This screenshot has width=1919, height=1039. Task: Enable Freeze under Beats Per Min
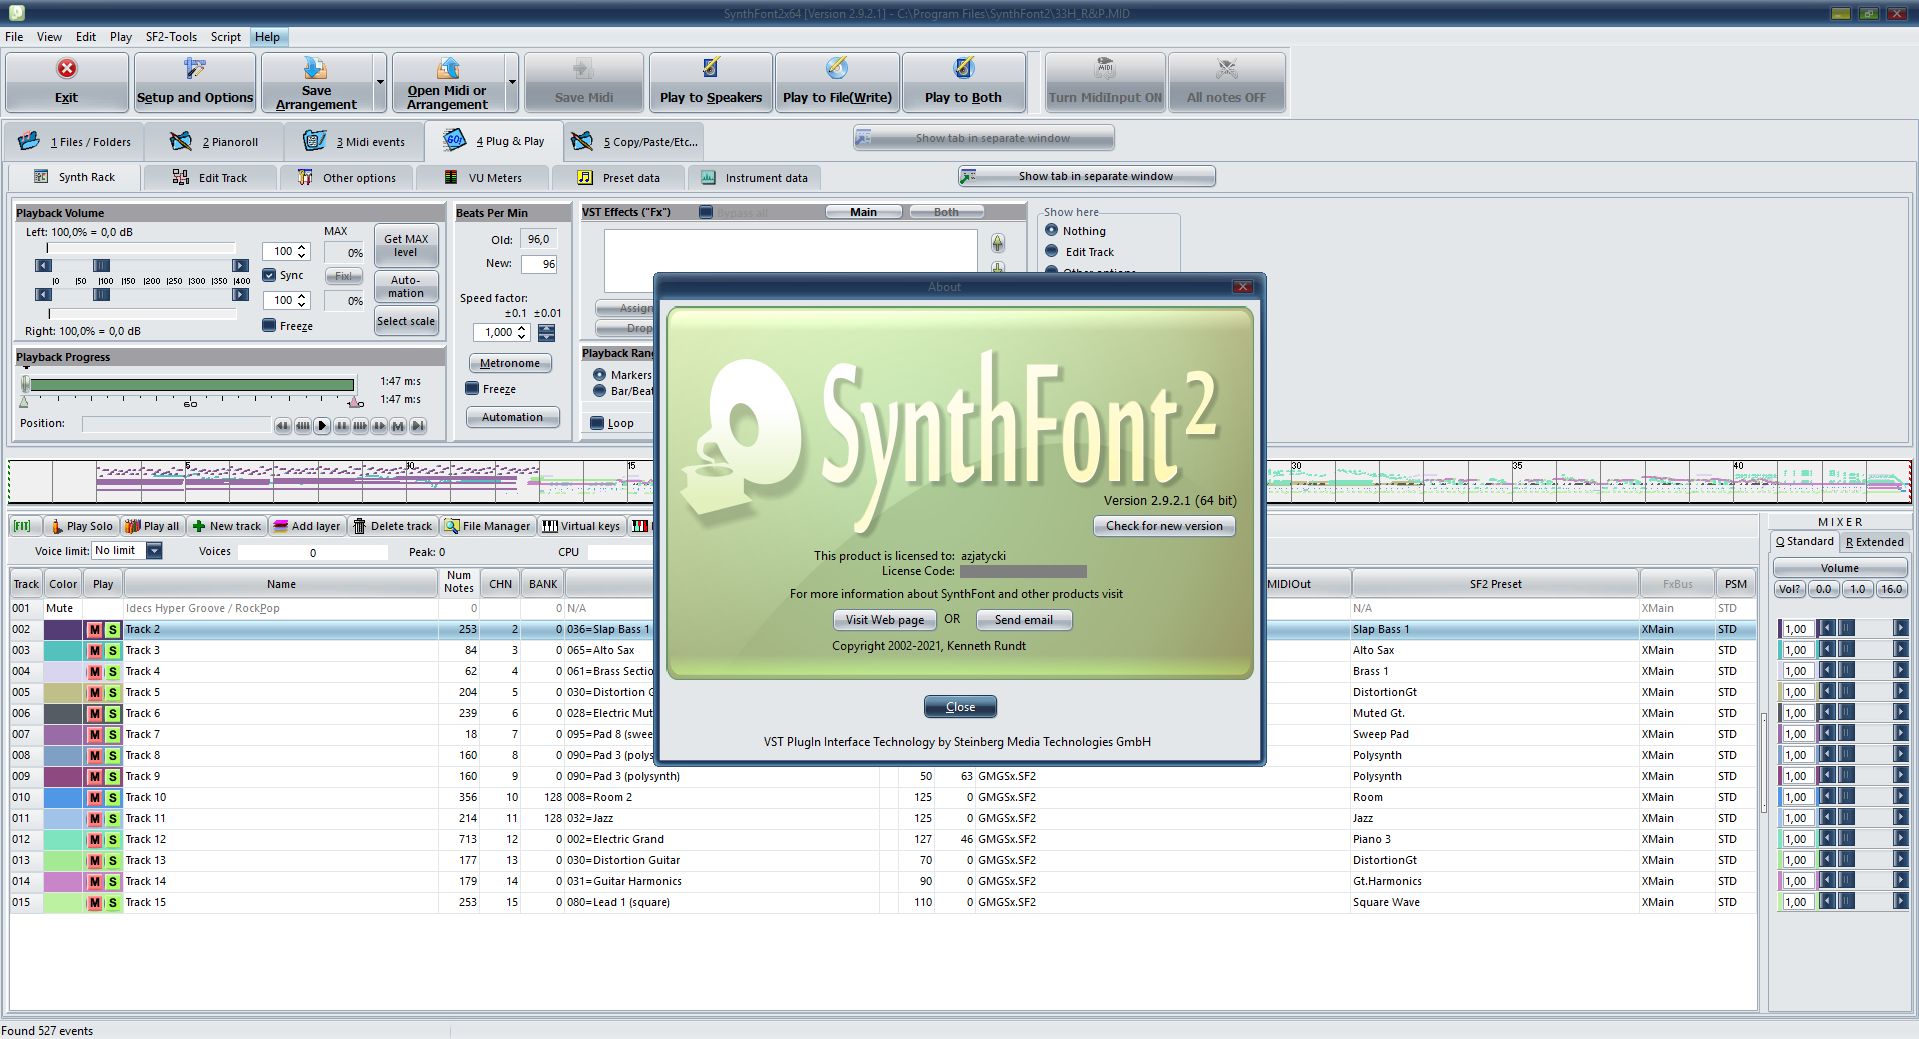[x=472, y=389]
